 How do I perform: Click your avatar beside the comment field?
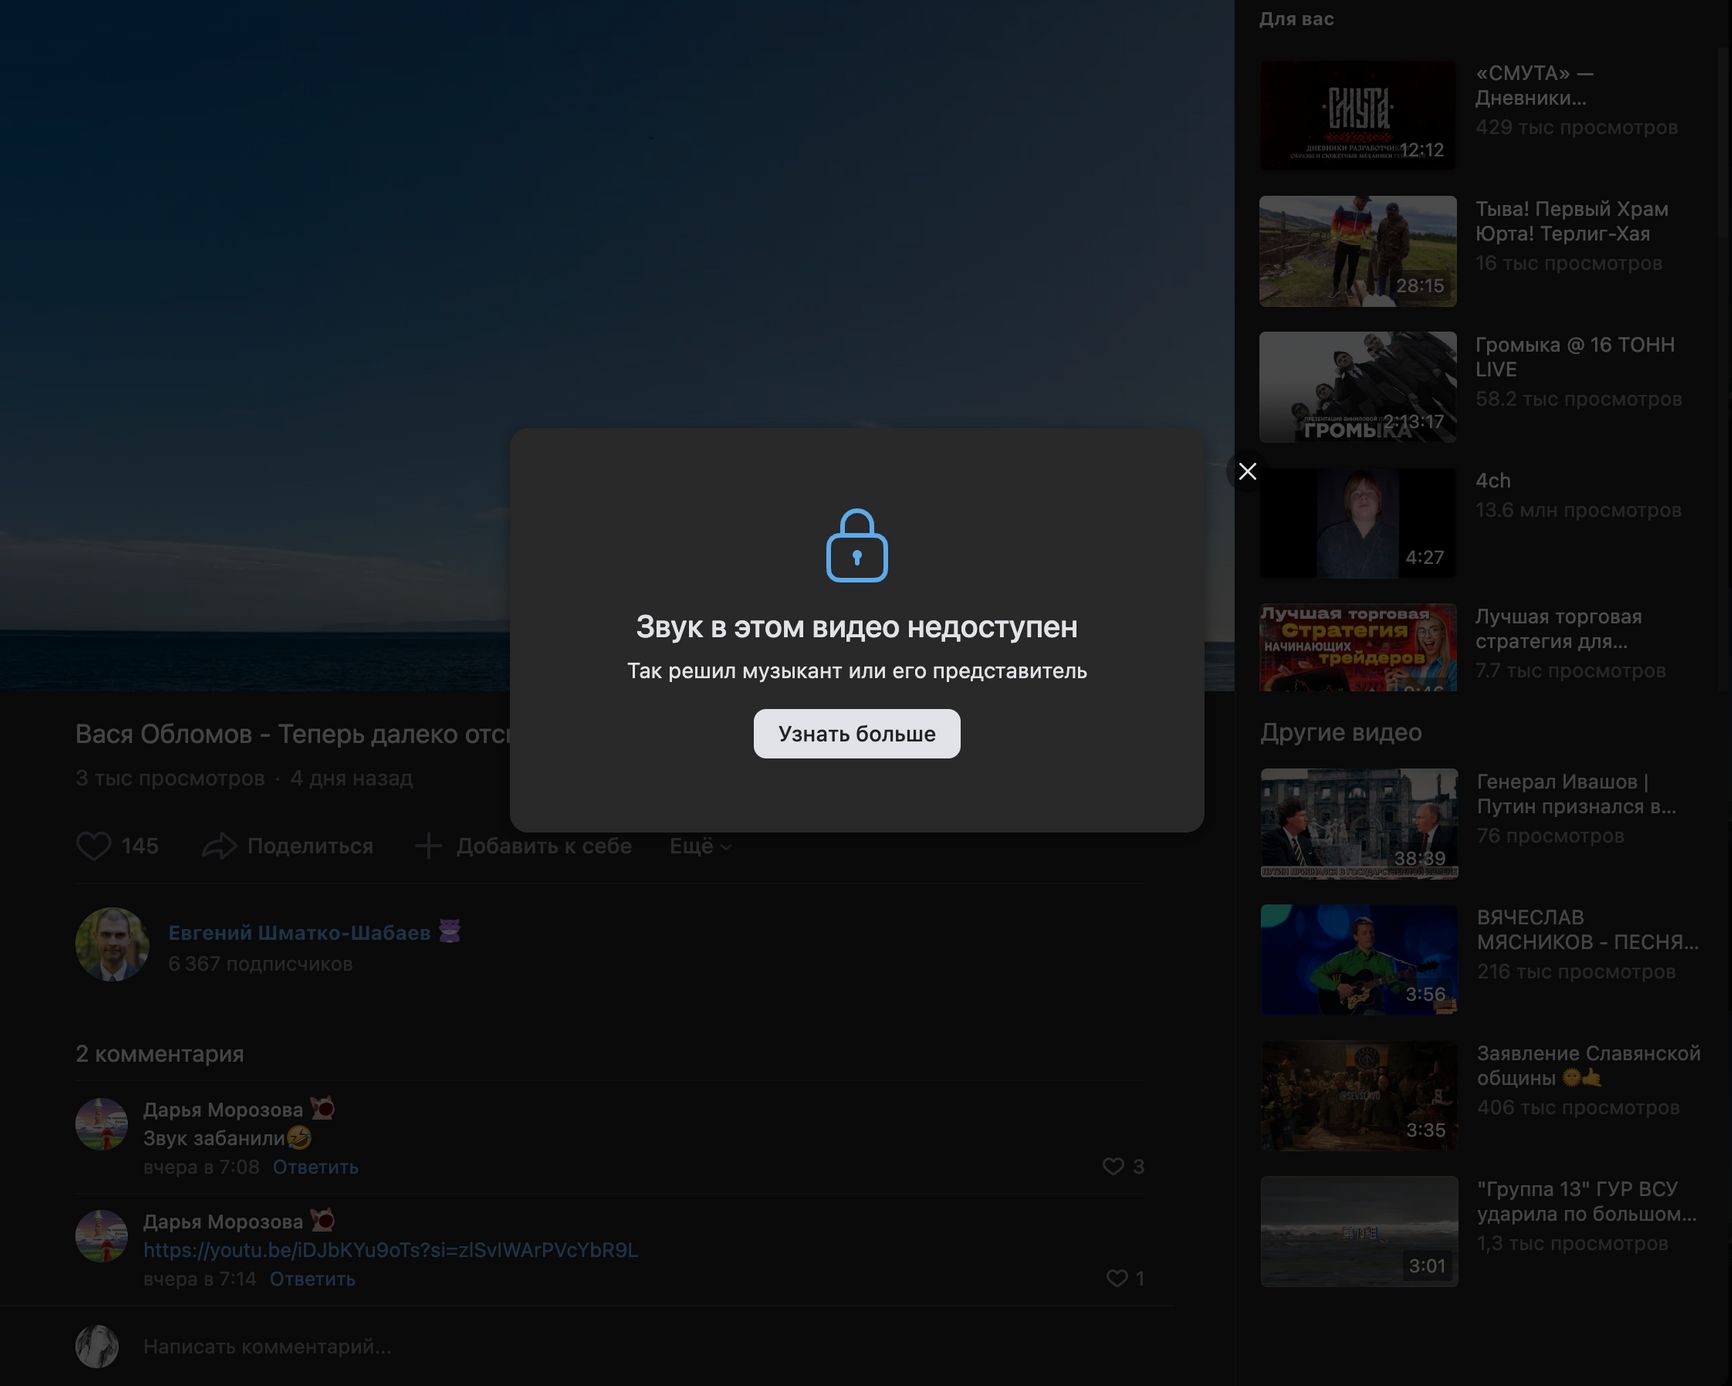pos(97,1346)
